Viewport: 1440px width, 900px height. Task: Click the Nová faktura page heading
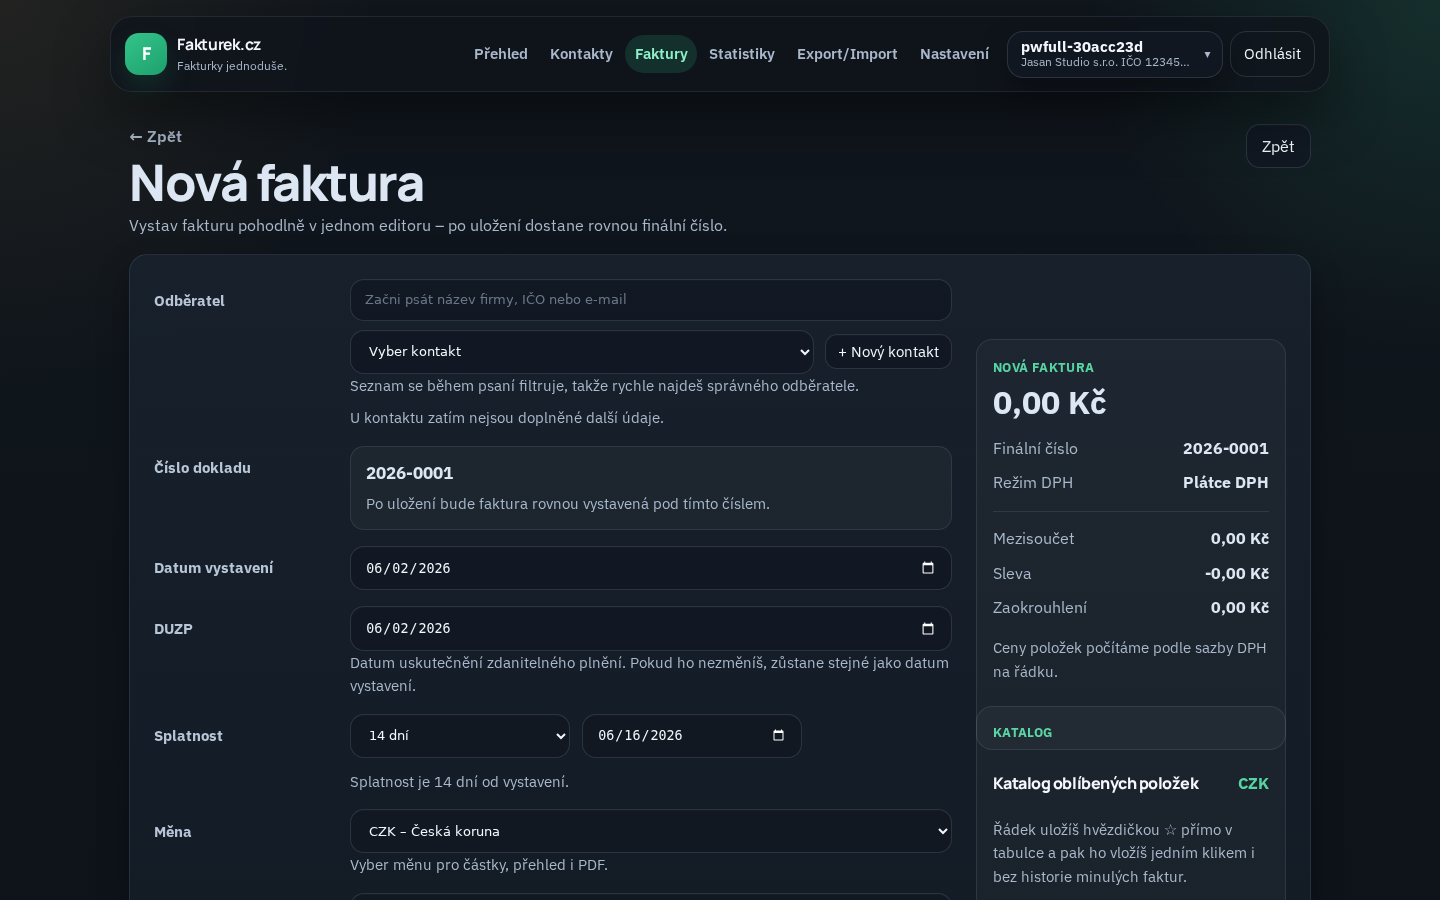pos(277,183)
